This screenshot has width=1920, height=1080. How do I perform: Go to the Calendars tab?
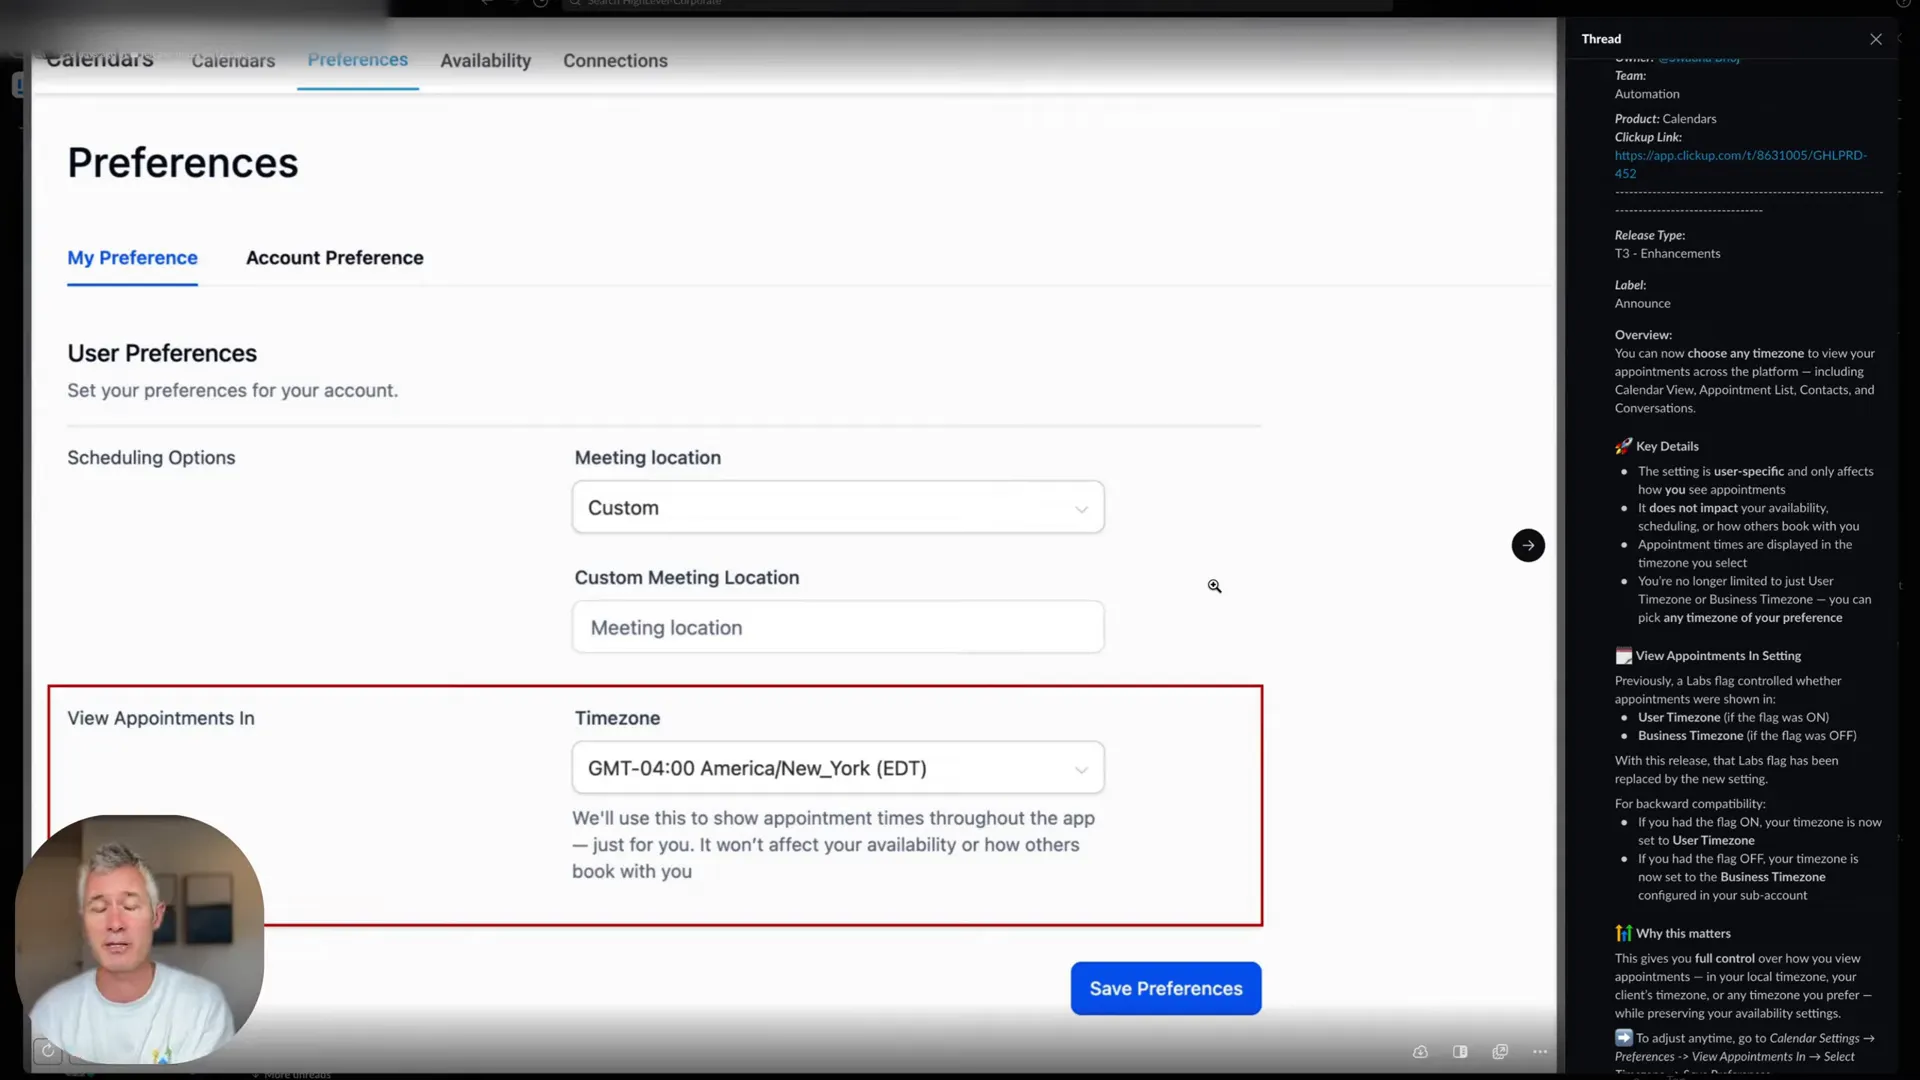[x=233, y=61]
